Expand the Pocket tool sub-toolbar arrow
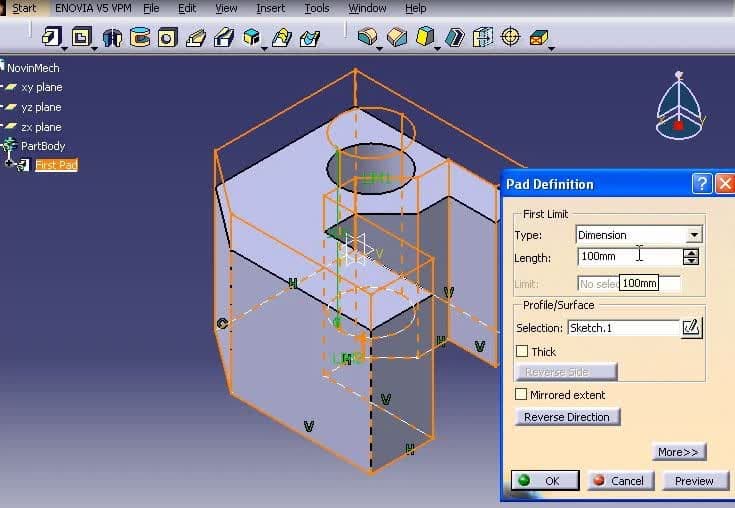This screenshot has height=508, width=735. coord(94,49)
